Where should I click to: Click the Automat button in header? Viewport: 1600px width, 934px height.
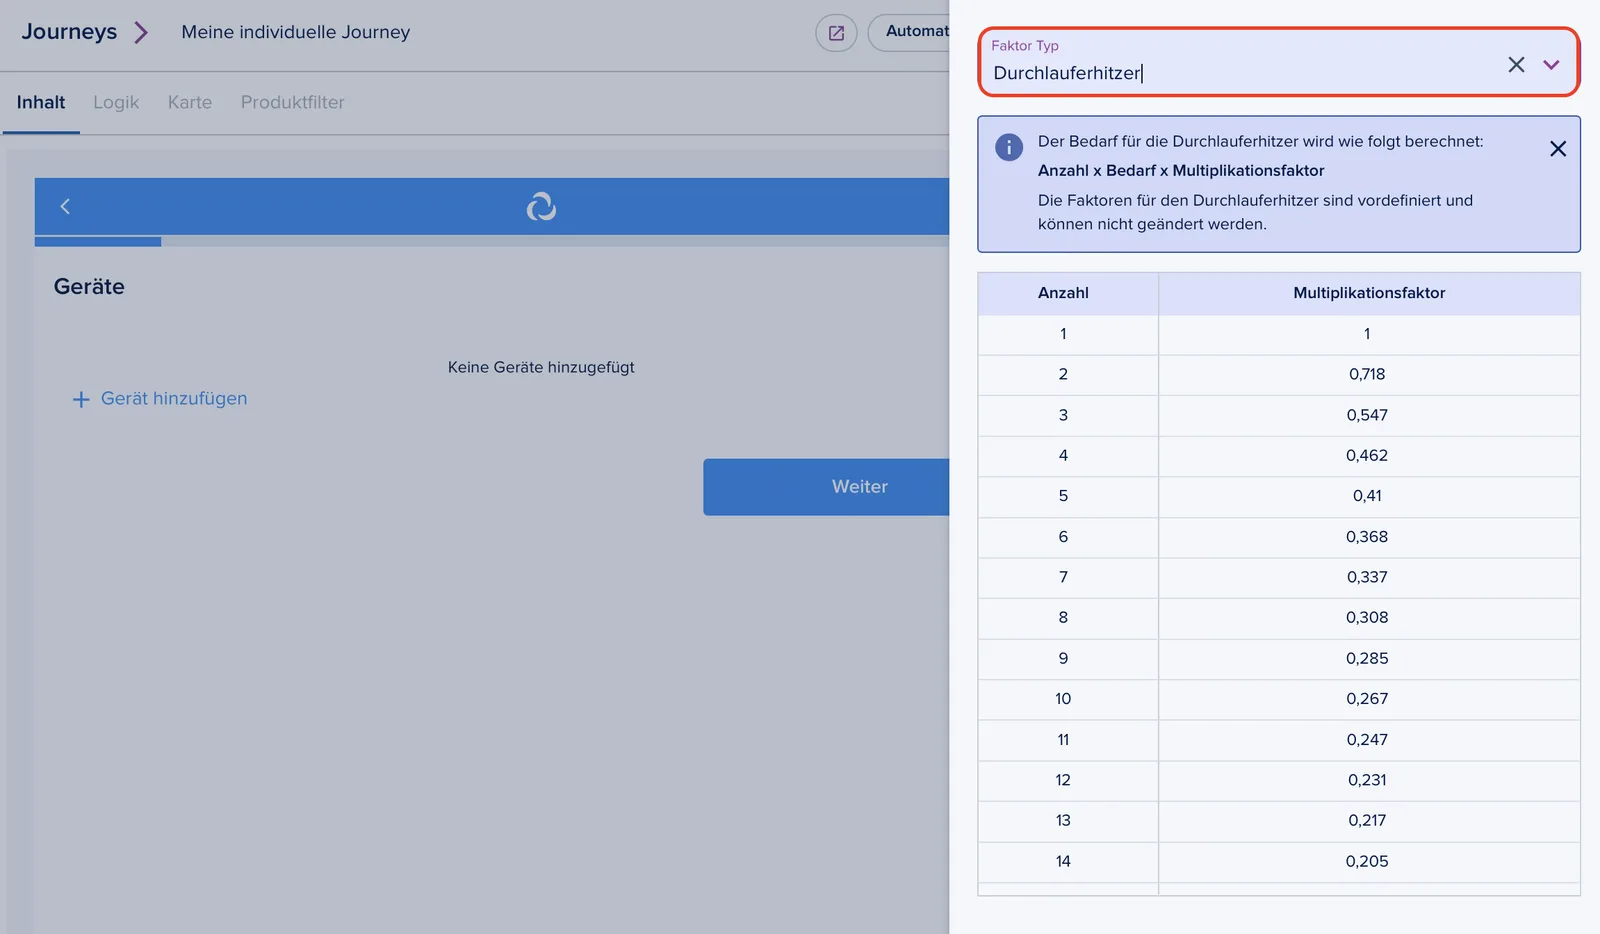tap(910, 32)
